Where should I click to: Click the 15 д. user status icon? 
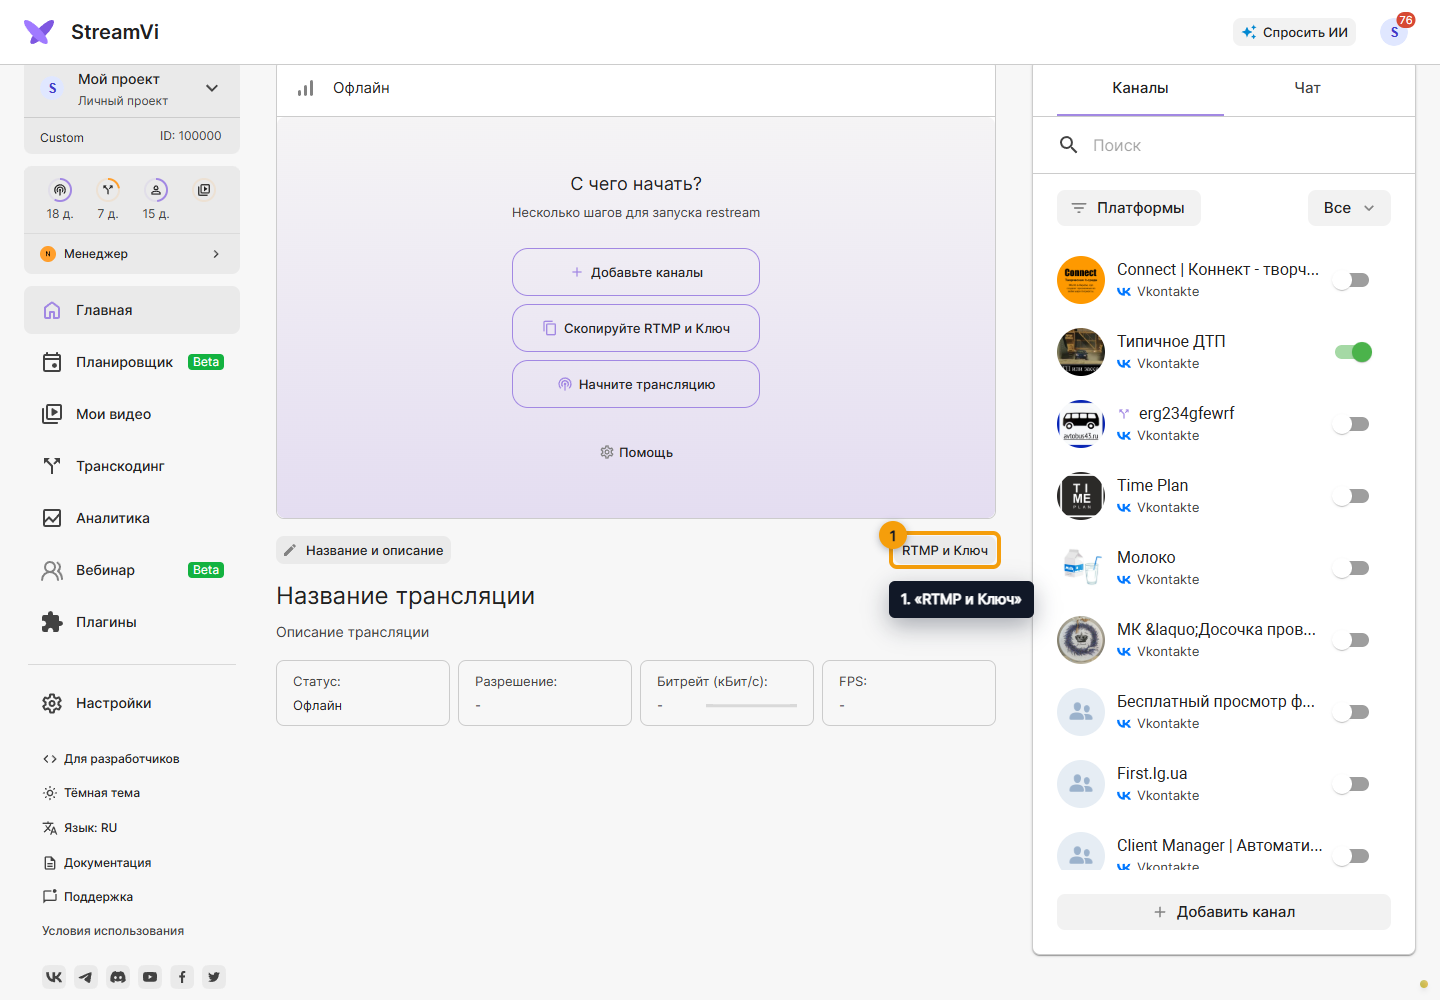click(156, 190)
